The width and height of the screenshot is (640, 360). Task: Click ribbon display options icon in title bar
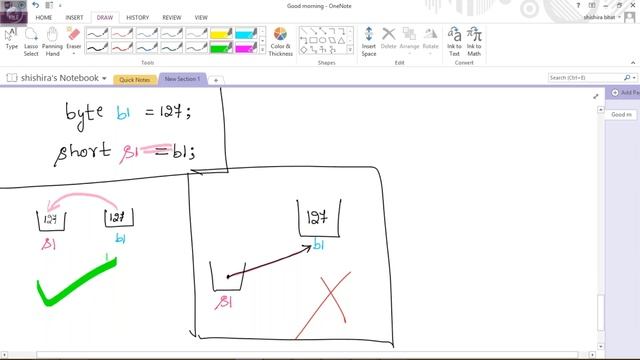pos(592,5)
